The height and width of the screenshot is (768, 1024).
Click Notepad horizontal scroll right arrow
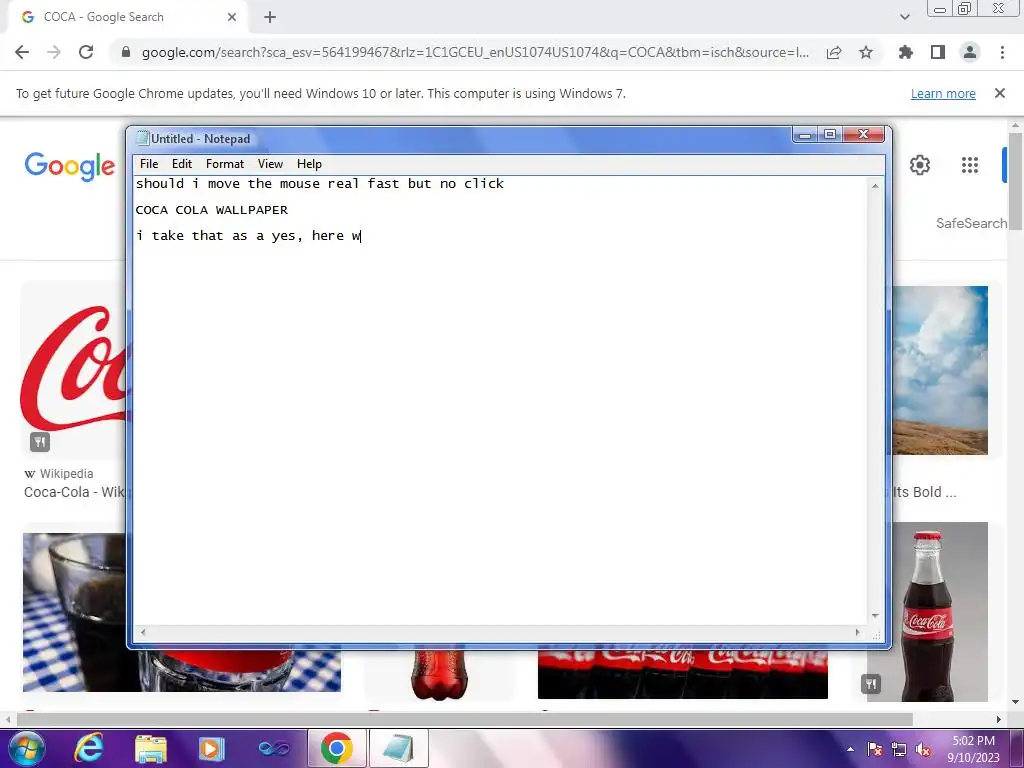(857, 632)
